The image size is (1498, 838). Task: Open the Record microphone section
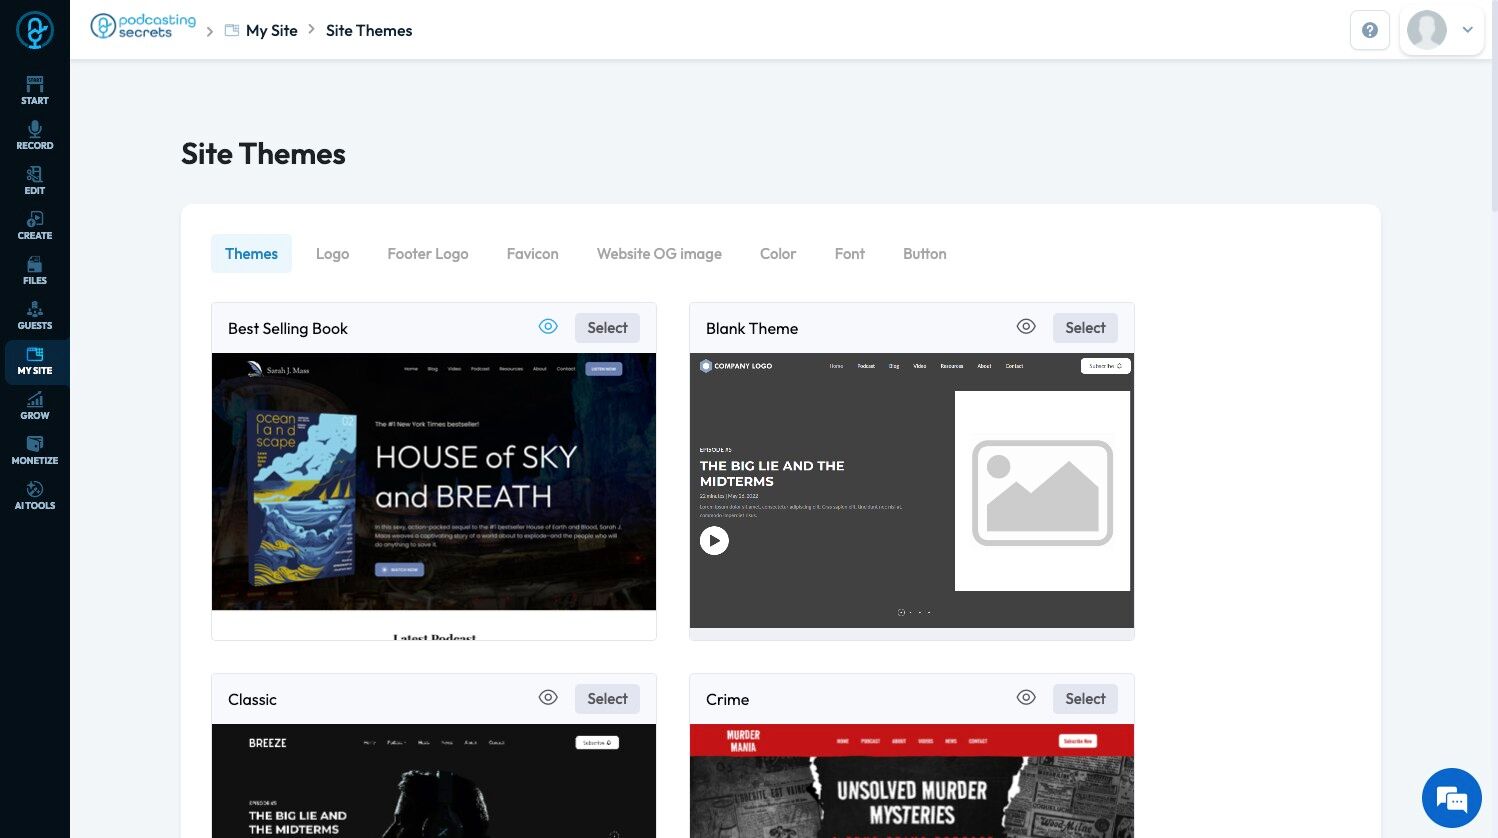(35, 135)
